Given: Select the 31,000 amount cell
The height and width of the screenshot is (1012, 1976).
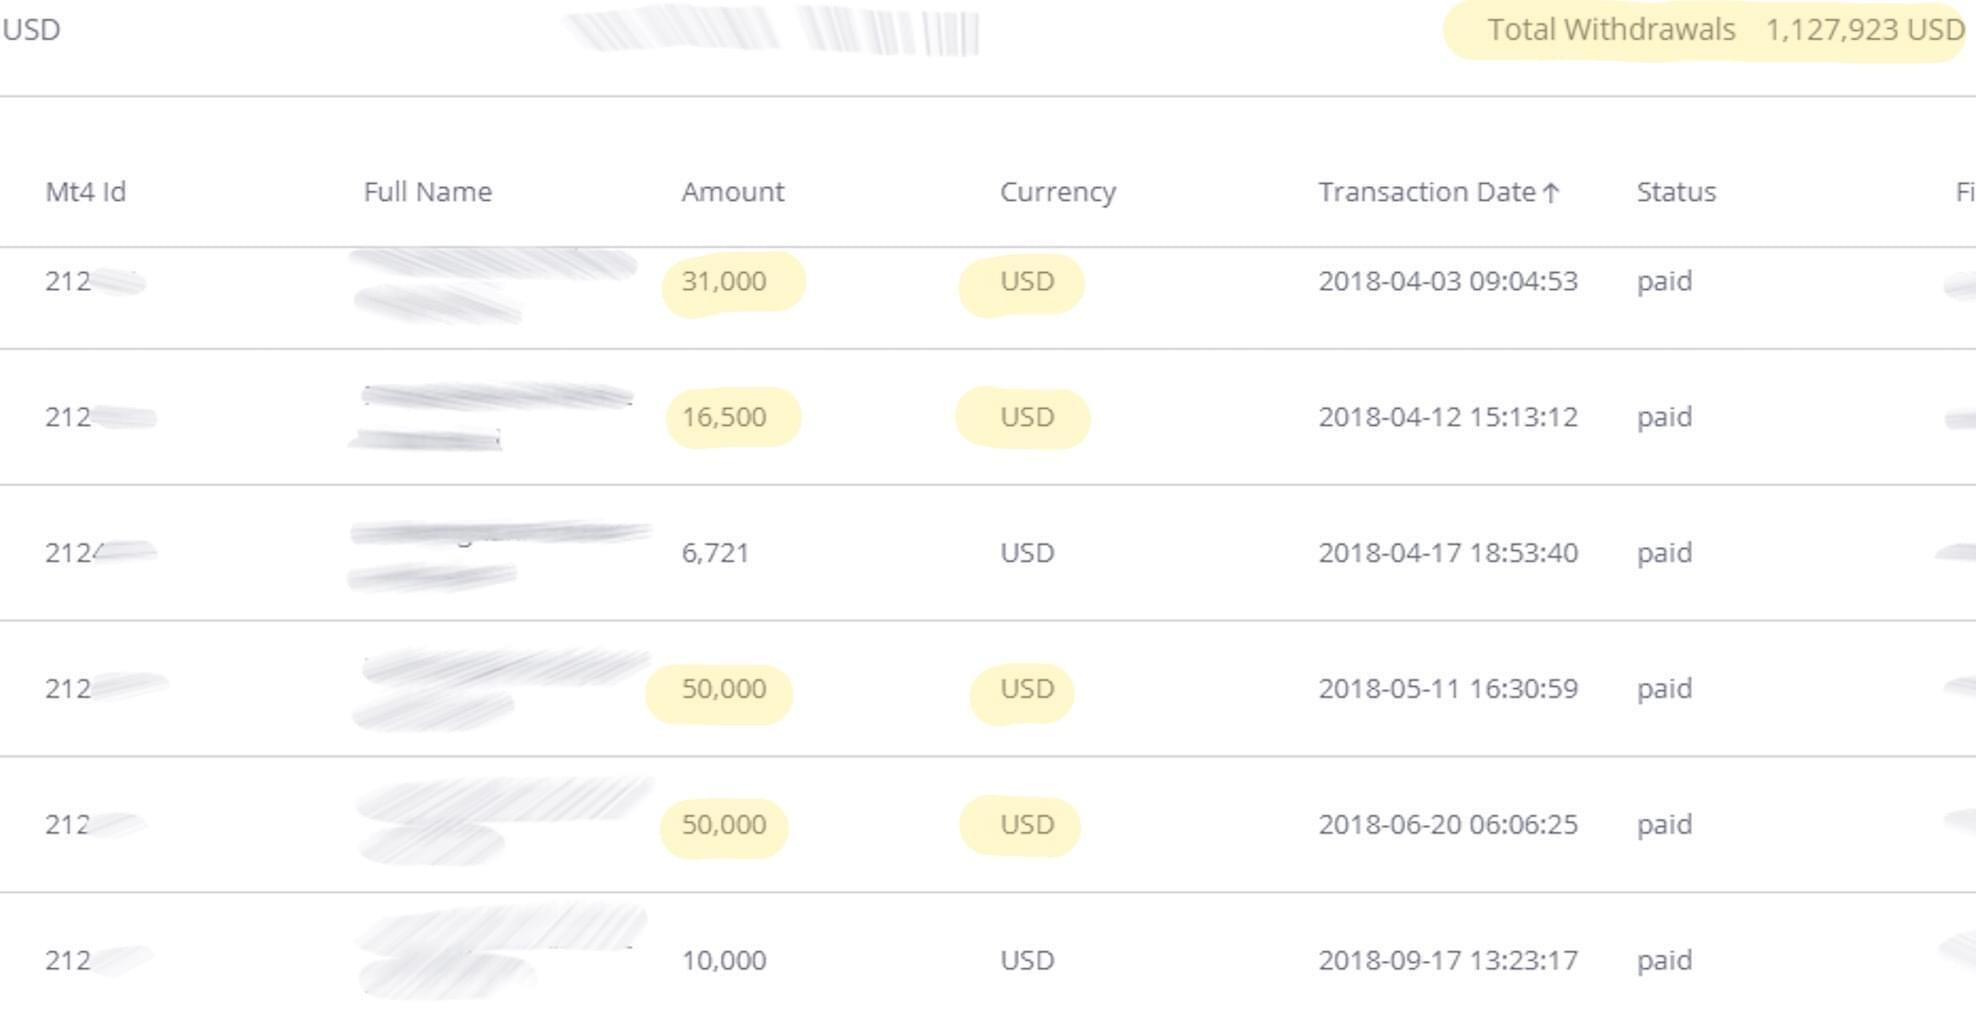Looking at the screenshot, I should [x=724, y=282].
